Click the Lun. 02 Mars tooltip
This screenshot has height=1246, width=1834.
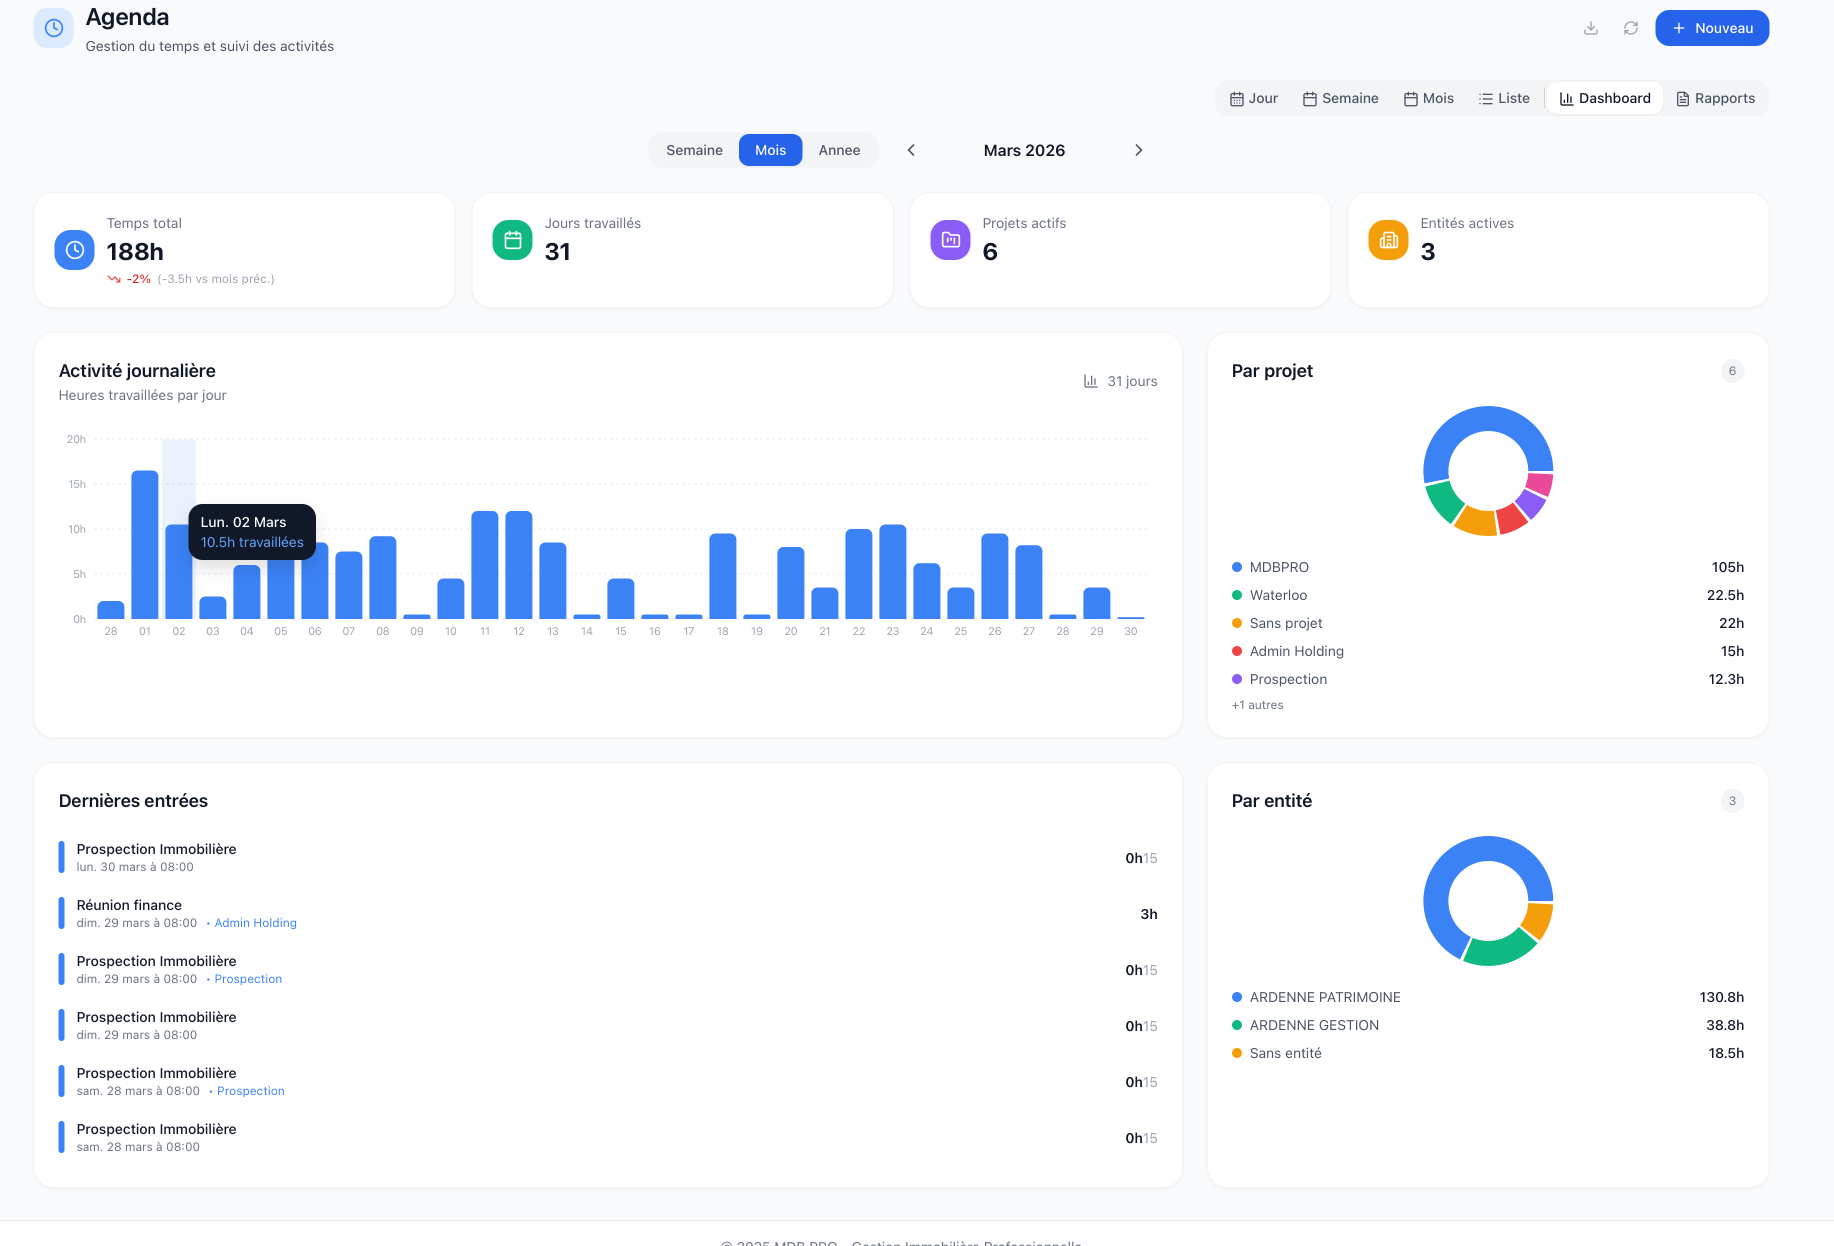(252, 532)
